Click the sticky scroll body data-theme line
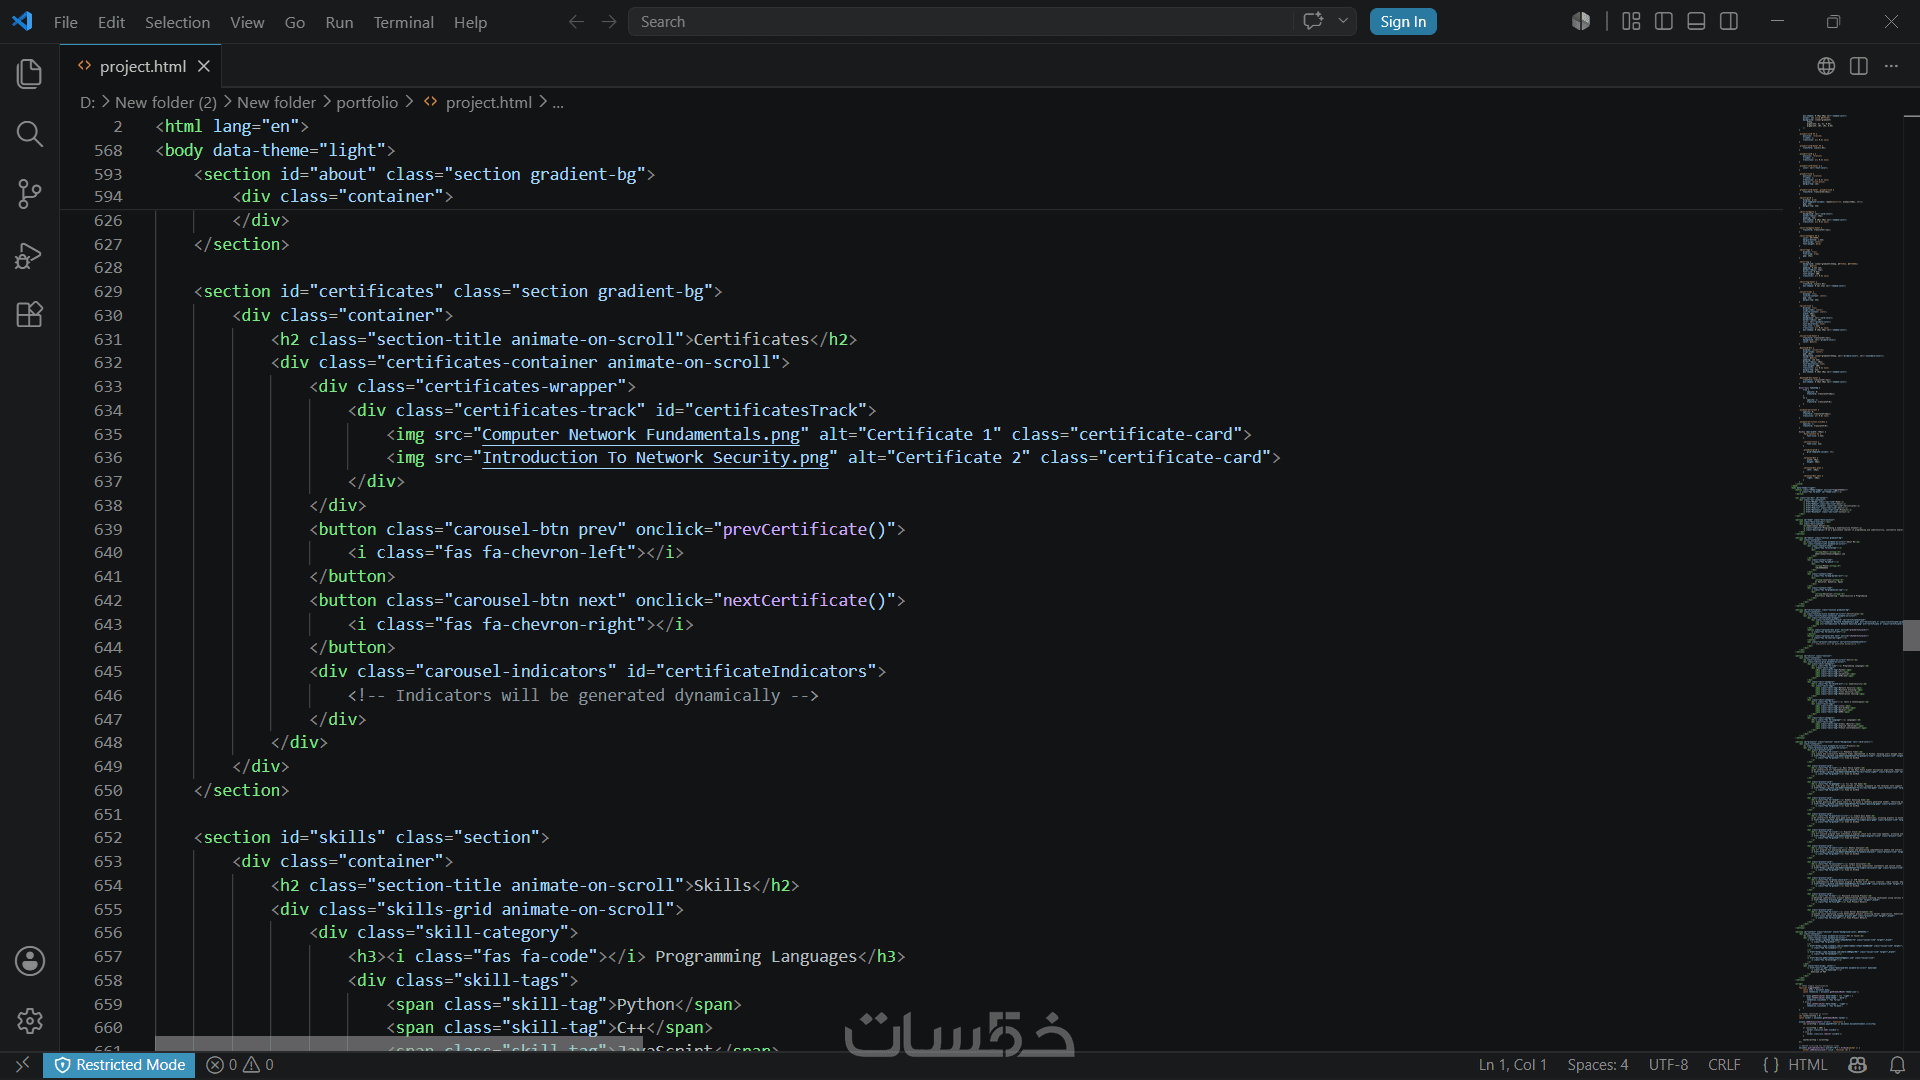Screen dimensions: 1920x1080 point(275,150)
